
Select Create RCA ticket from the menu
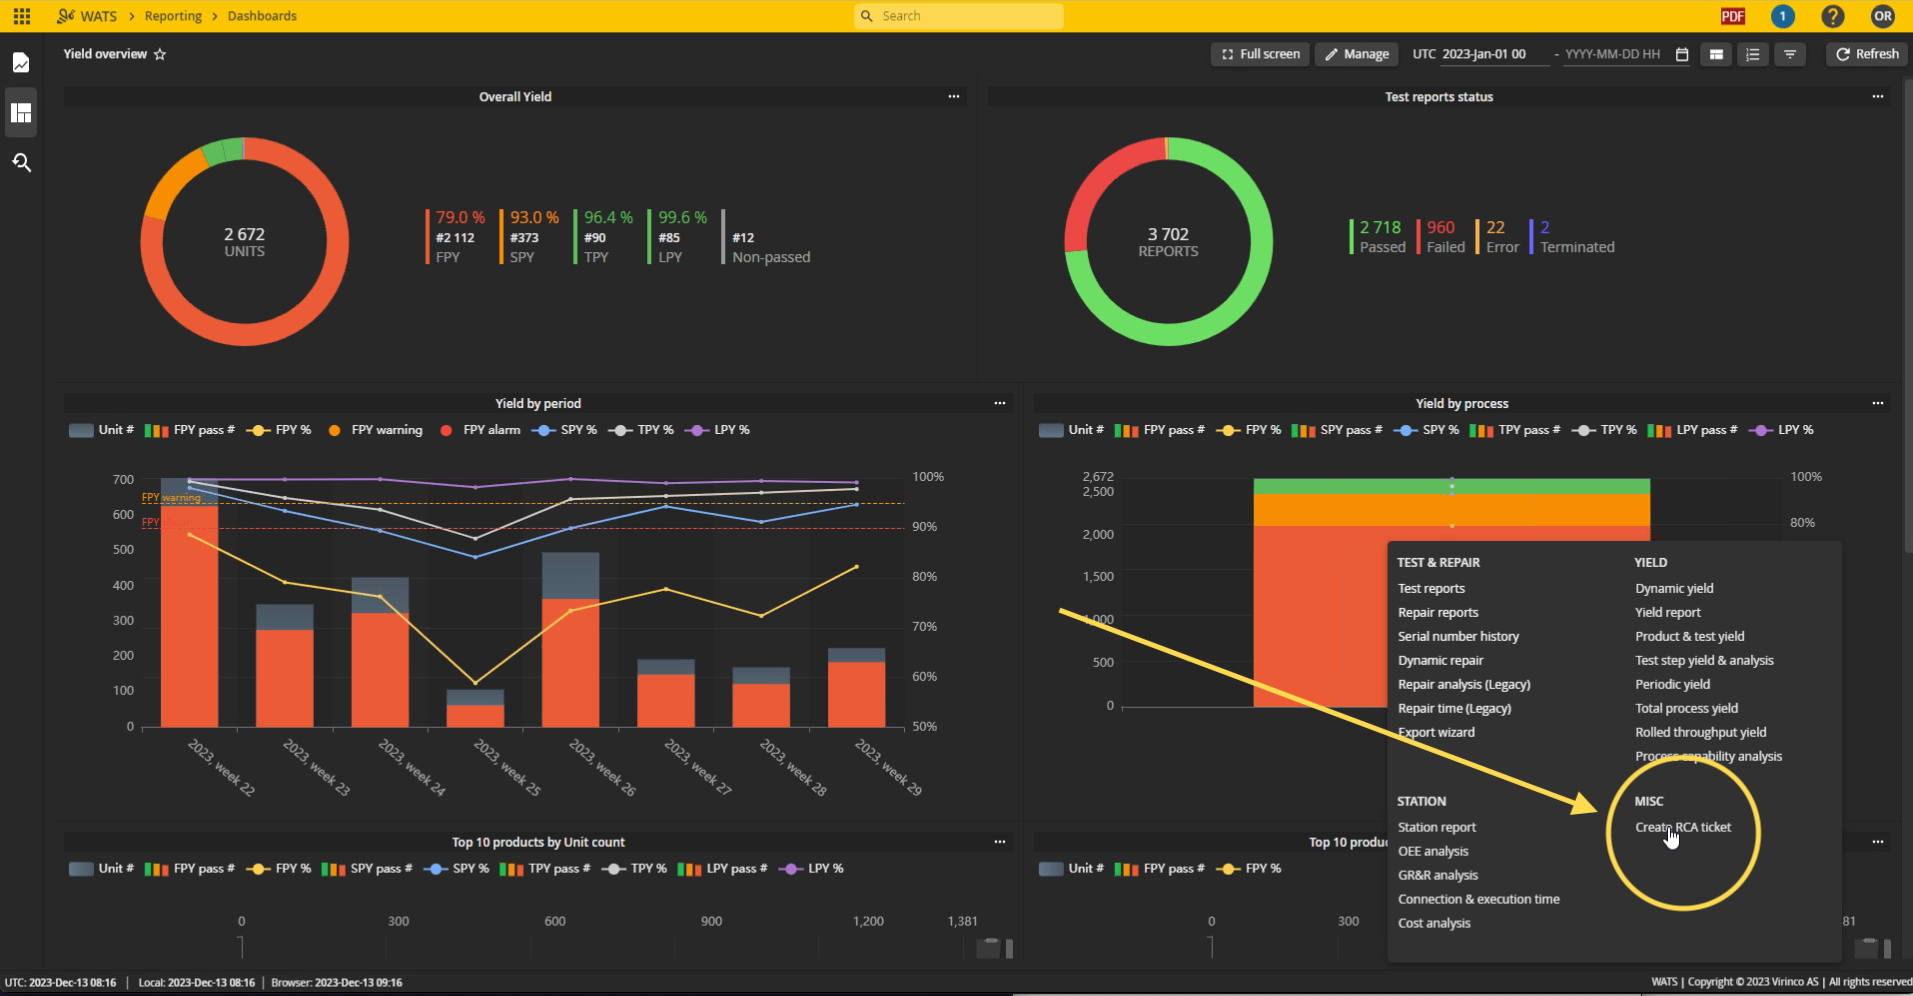[1682, 827]
